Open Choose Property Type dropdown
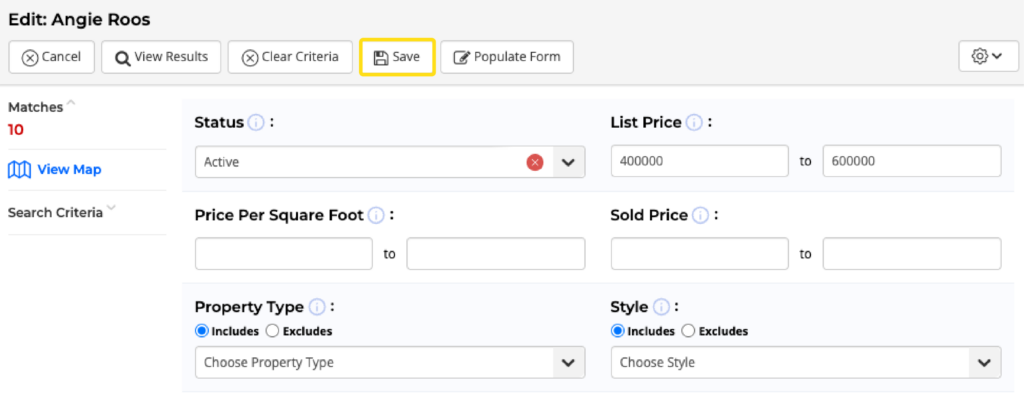Screen dimensions: 1024x403 (x=390, y=363)
